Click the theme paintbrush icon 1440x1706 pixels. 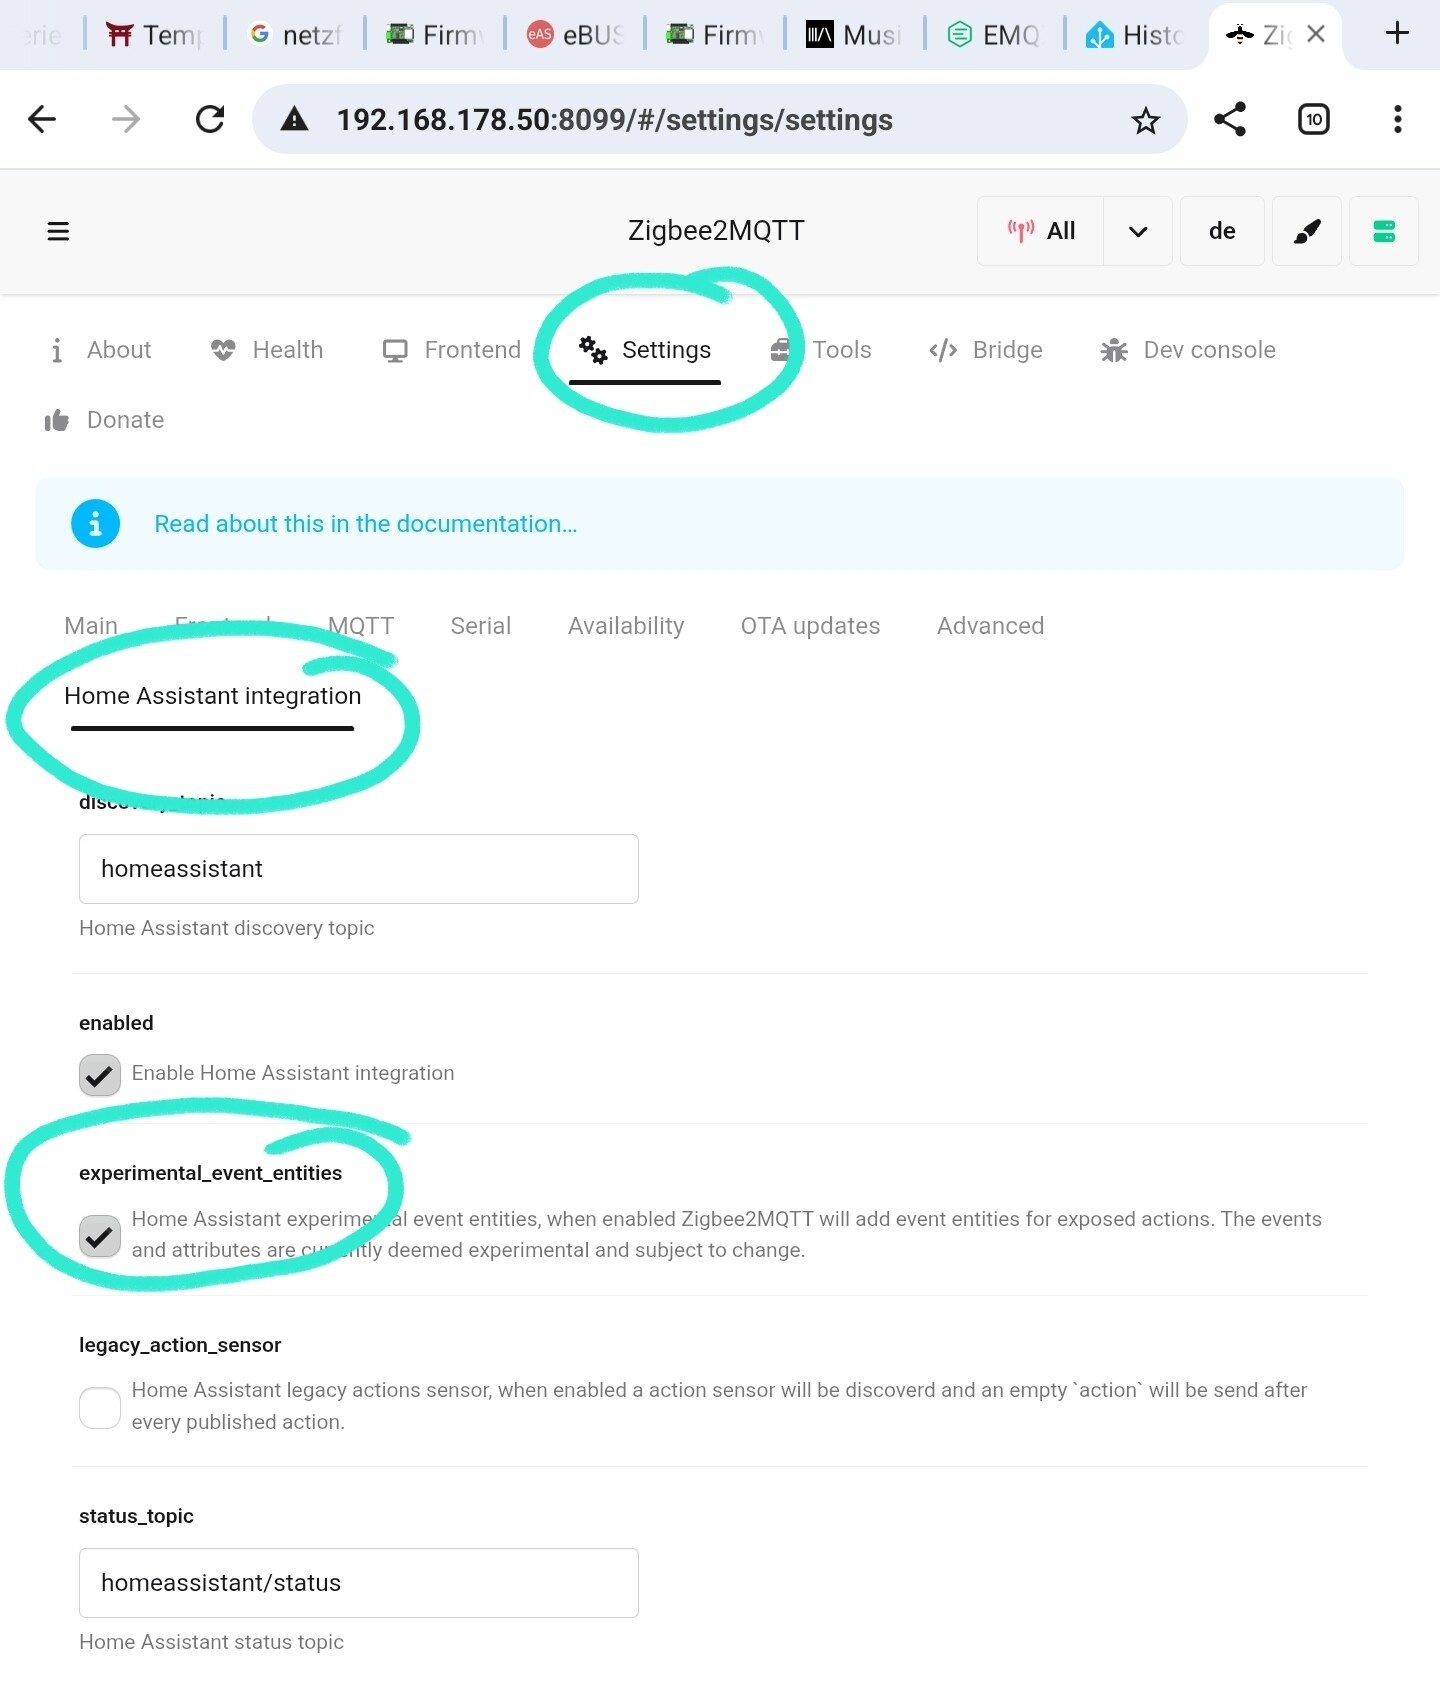1306,232
